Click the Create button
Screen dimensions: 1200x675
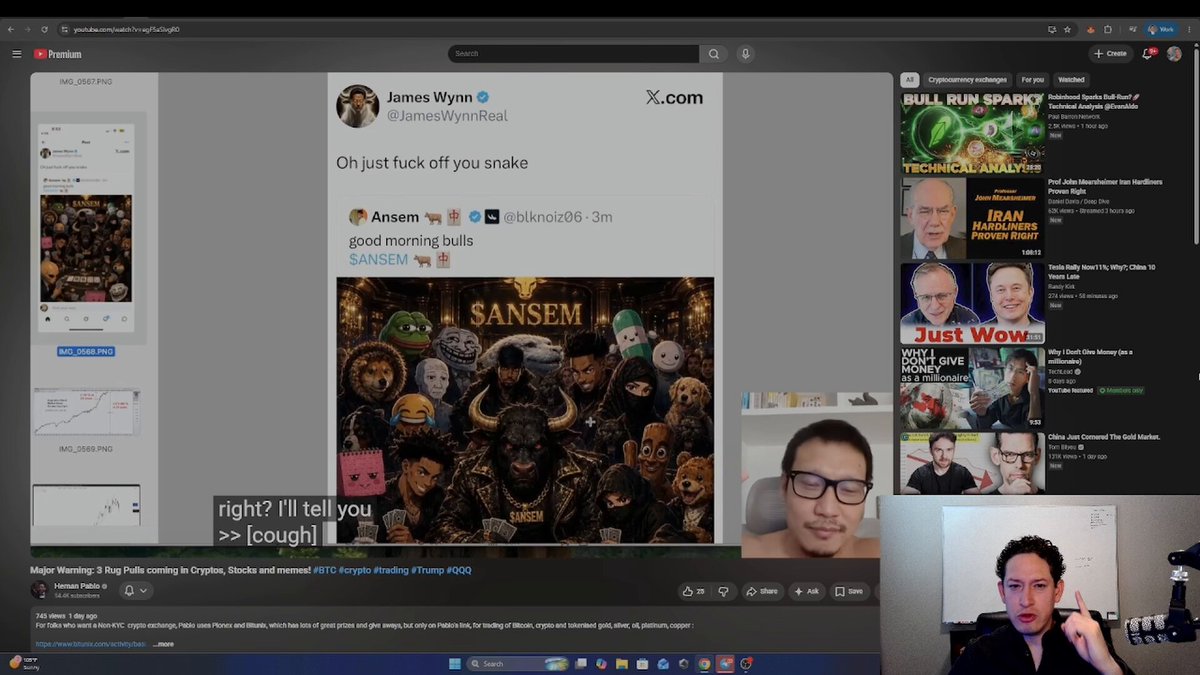(1111, 54)
